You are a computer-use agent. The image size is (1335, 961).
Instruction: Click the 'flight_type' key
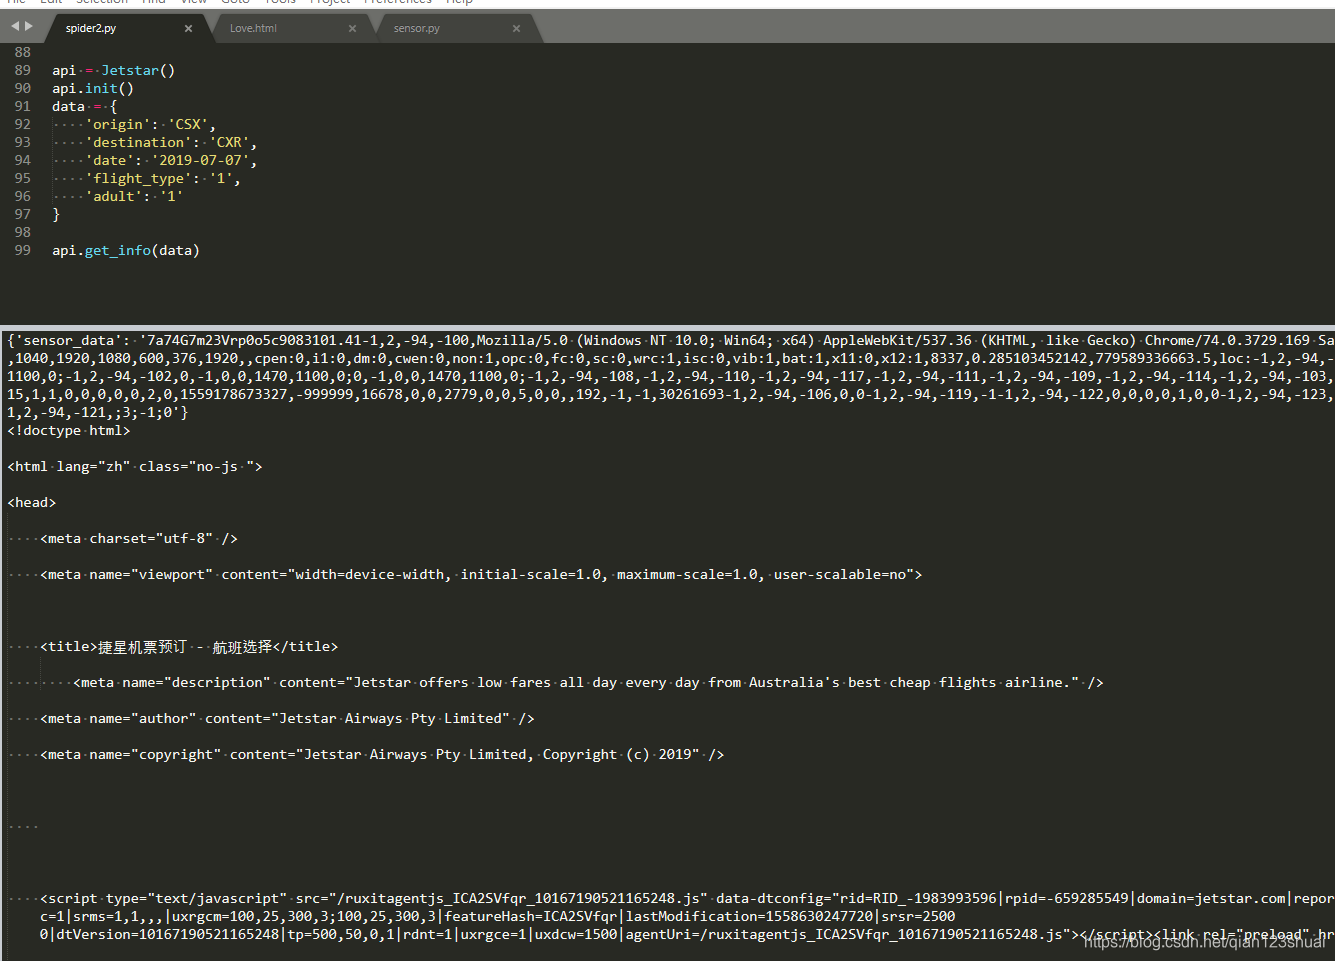139,178
